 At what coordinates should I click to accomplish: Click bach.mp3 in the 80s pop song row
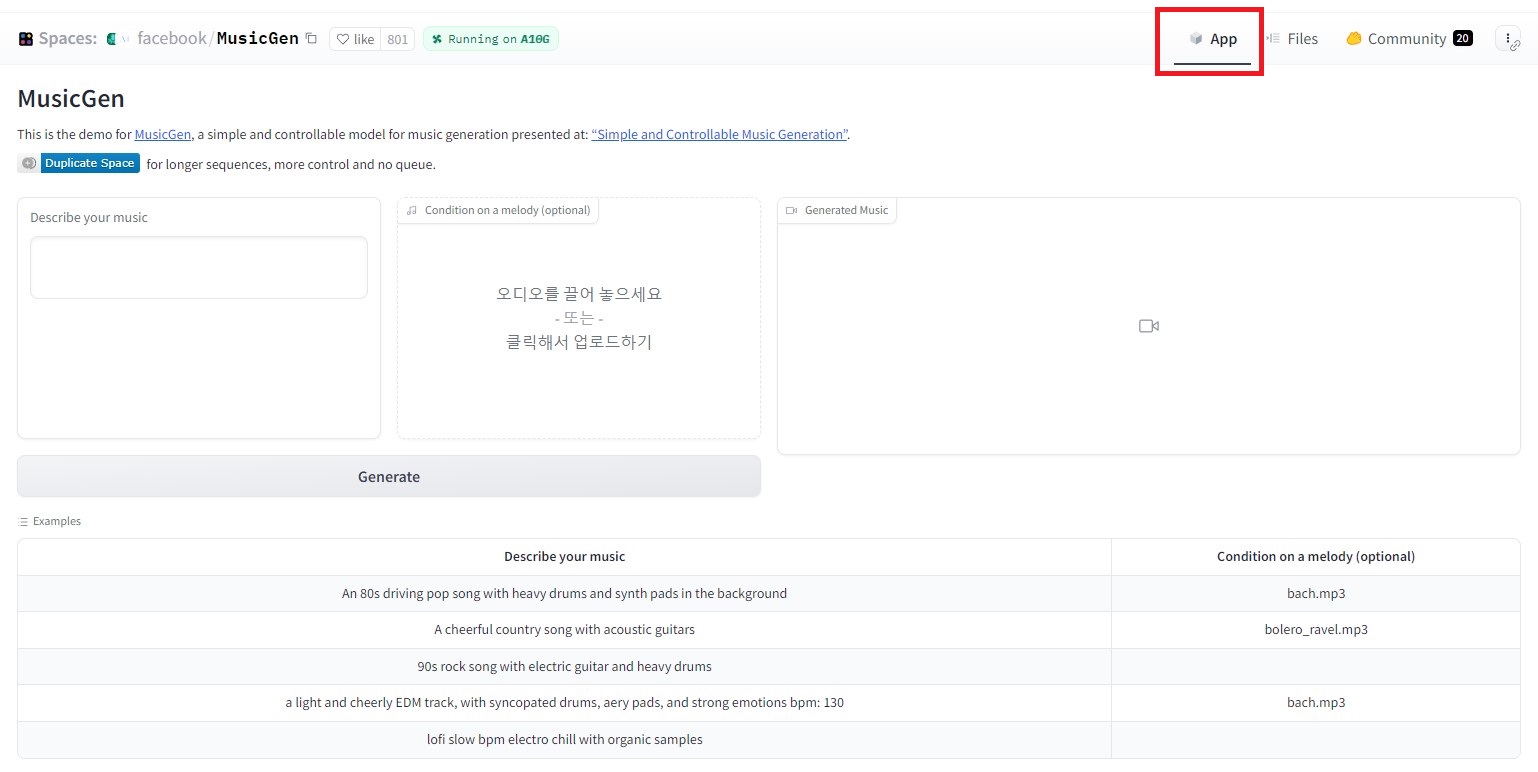(x=1316, y=594)
